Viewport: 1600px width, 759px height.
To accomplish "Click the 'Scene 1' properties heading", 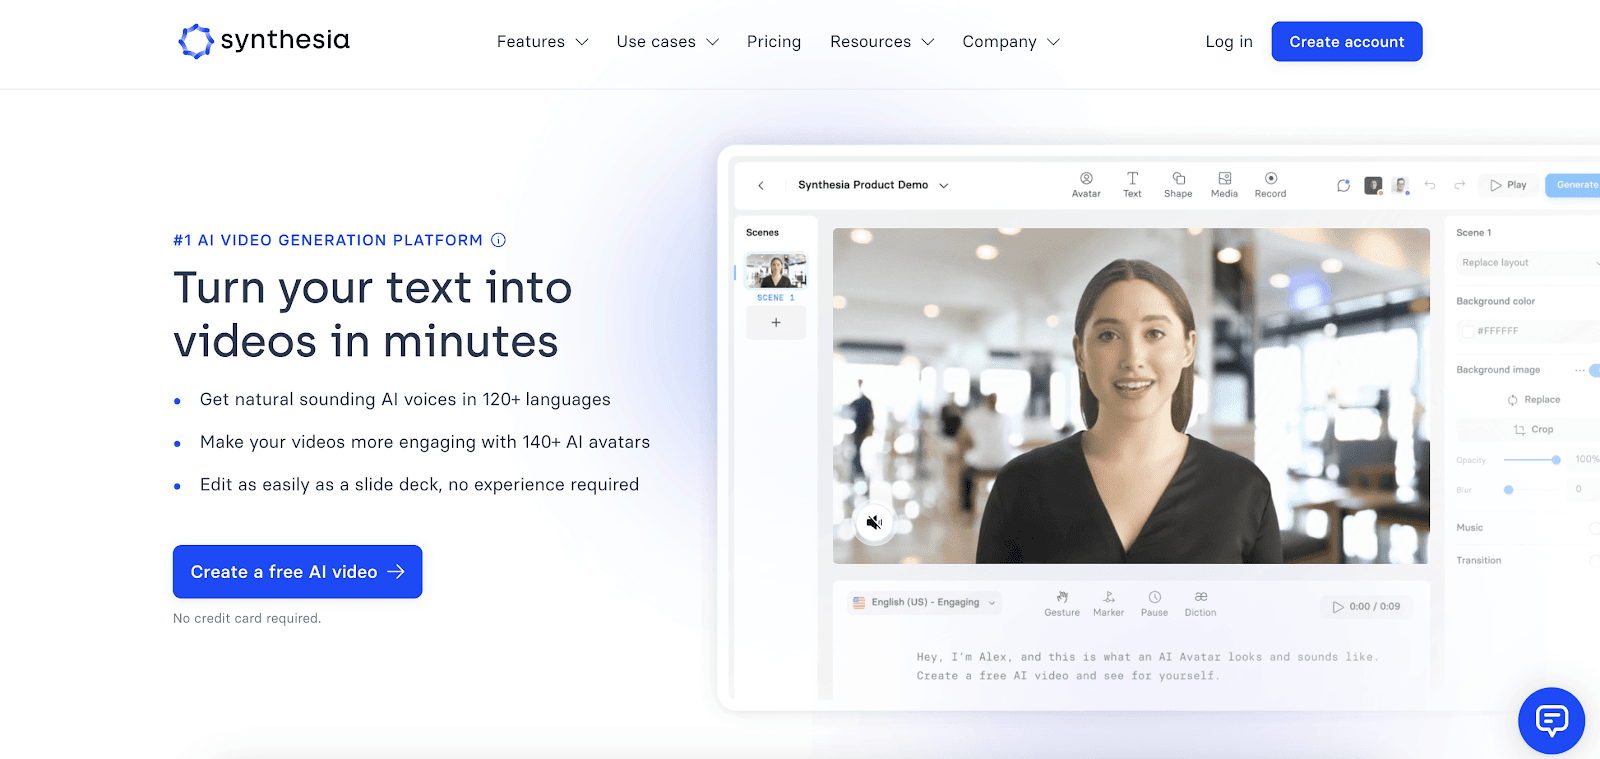I will point(1474,233).
